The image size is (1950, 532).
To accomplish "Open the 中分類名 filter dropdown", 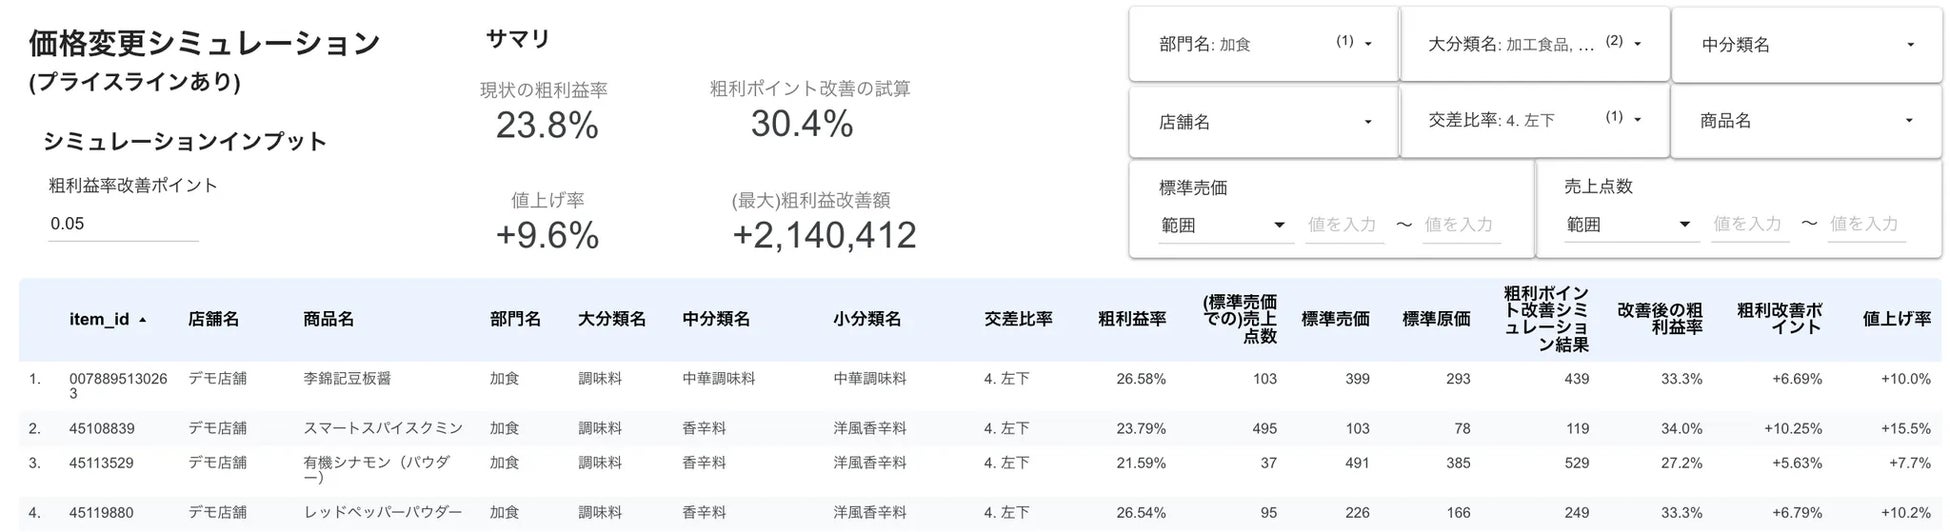I will pos(1806,45).
